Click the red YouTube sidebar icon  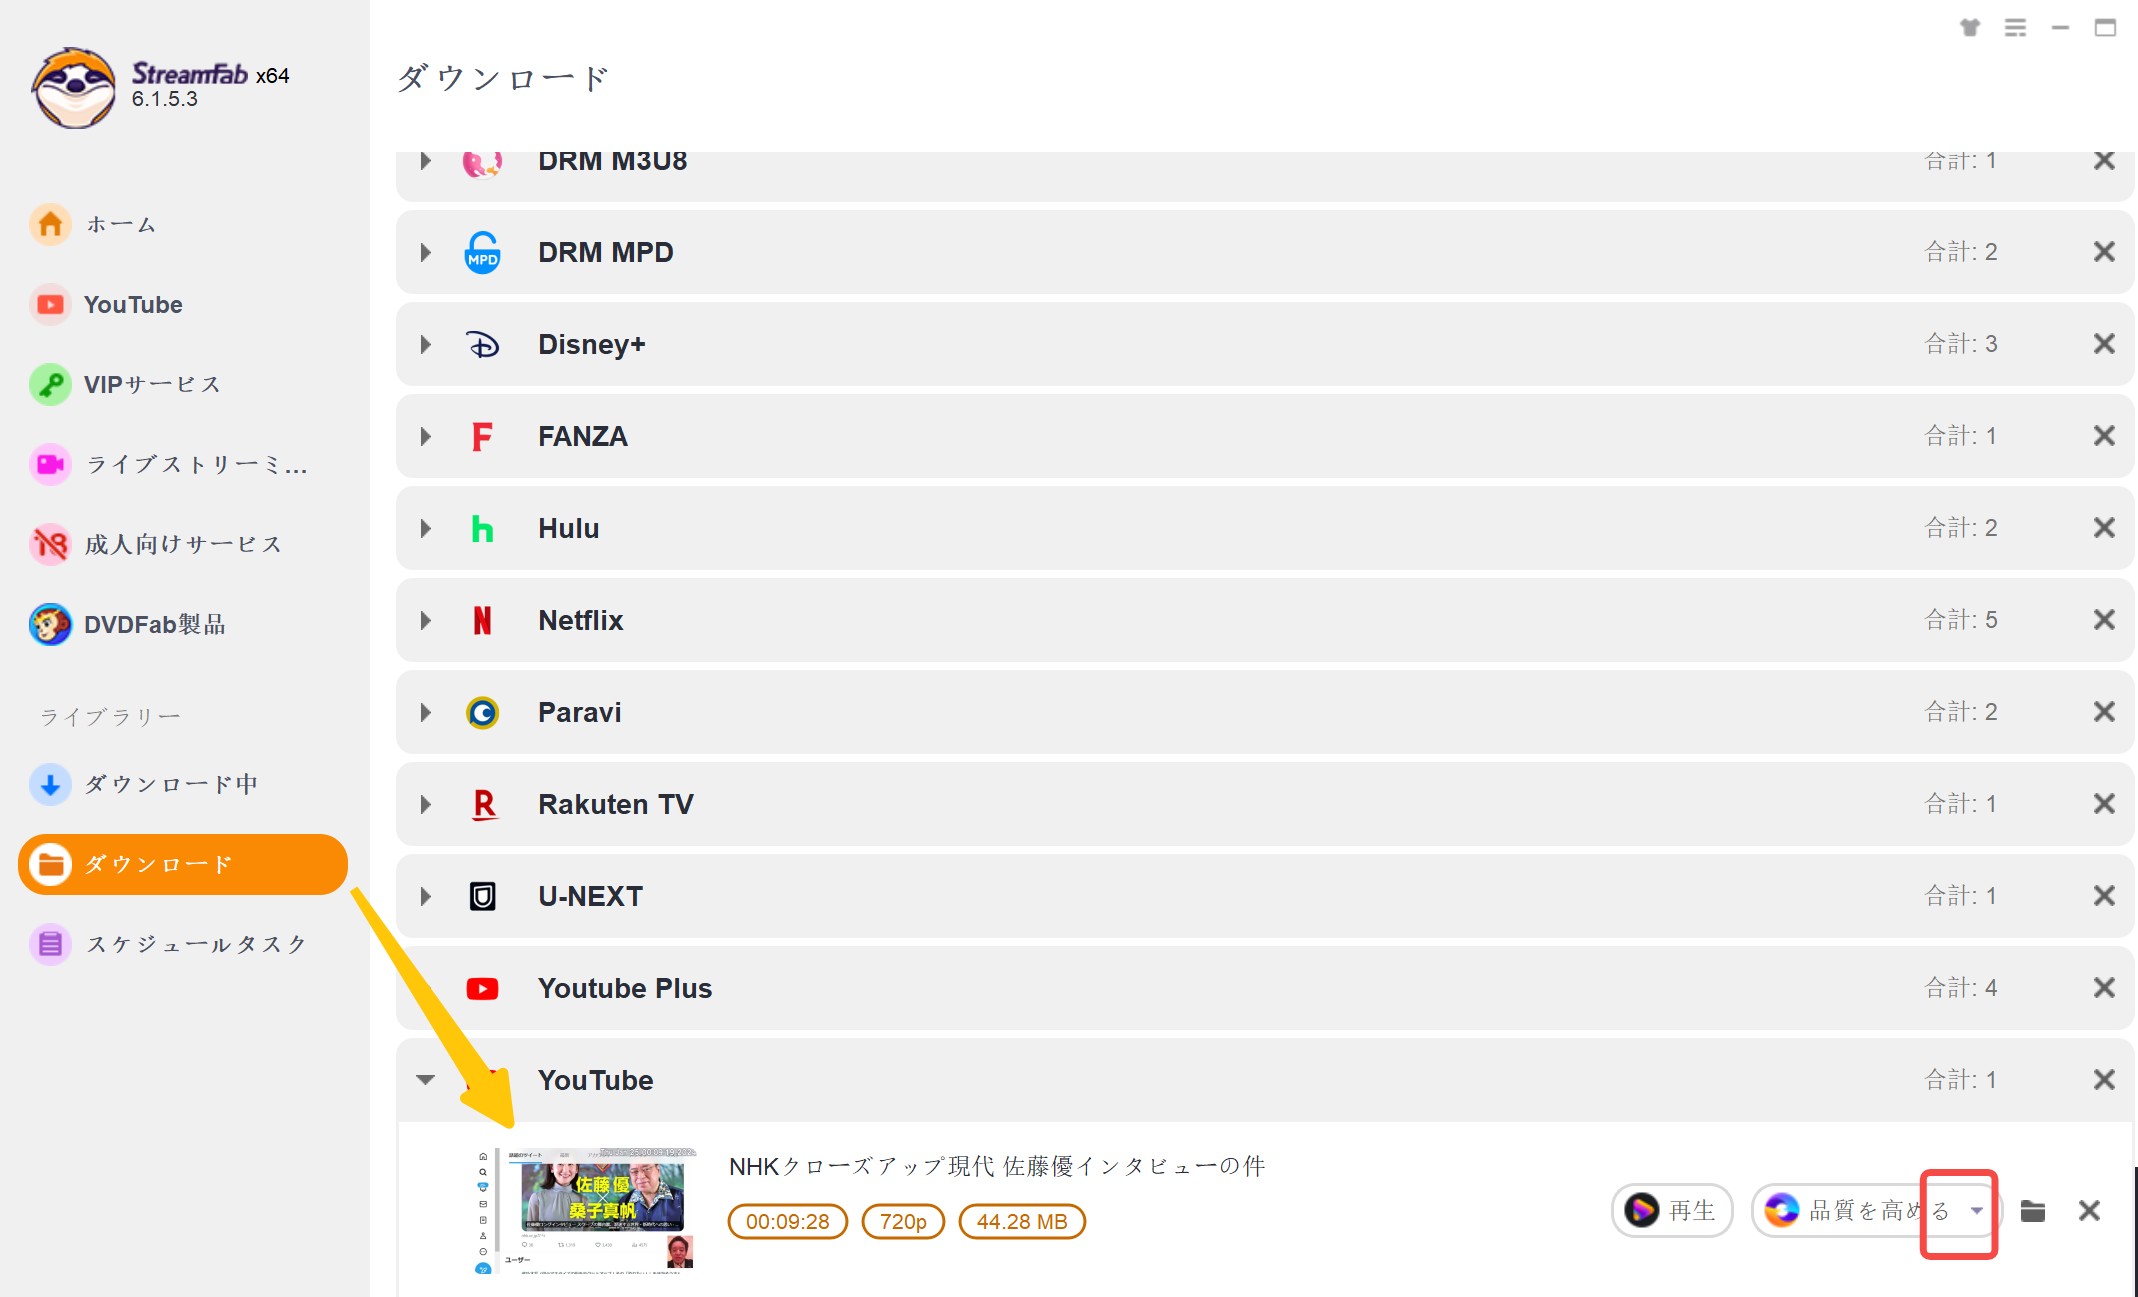click(50, 304)
